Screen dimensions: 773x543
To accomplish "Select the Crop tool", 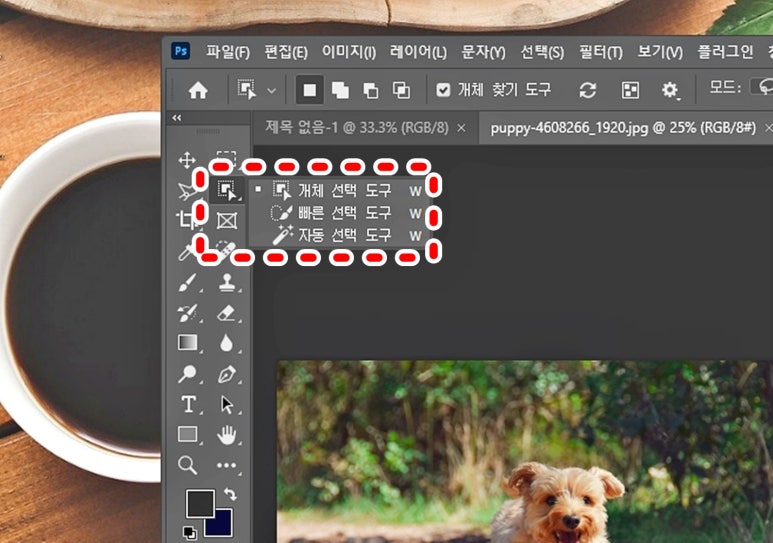I will point(187,220).
